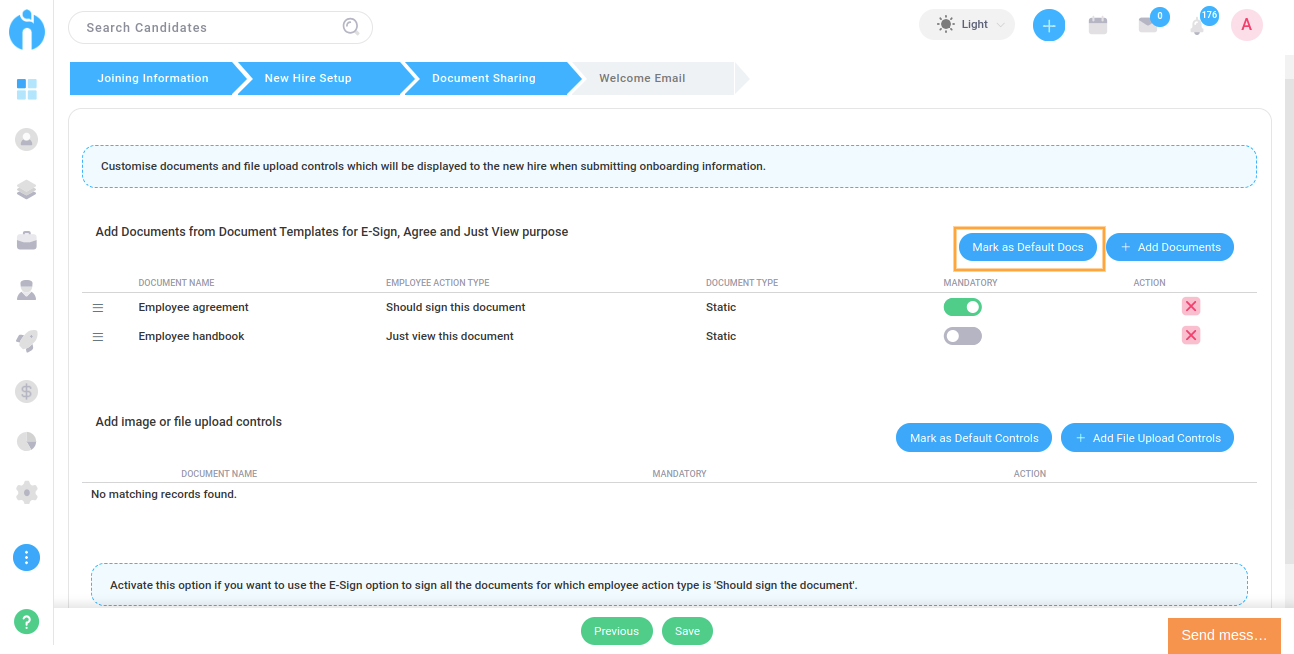
Task: Open the Send message chat widget
Action: click(x=1224, y=636)
